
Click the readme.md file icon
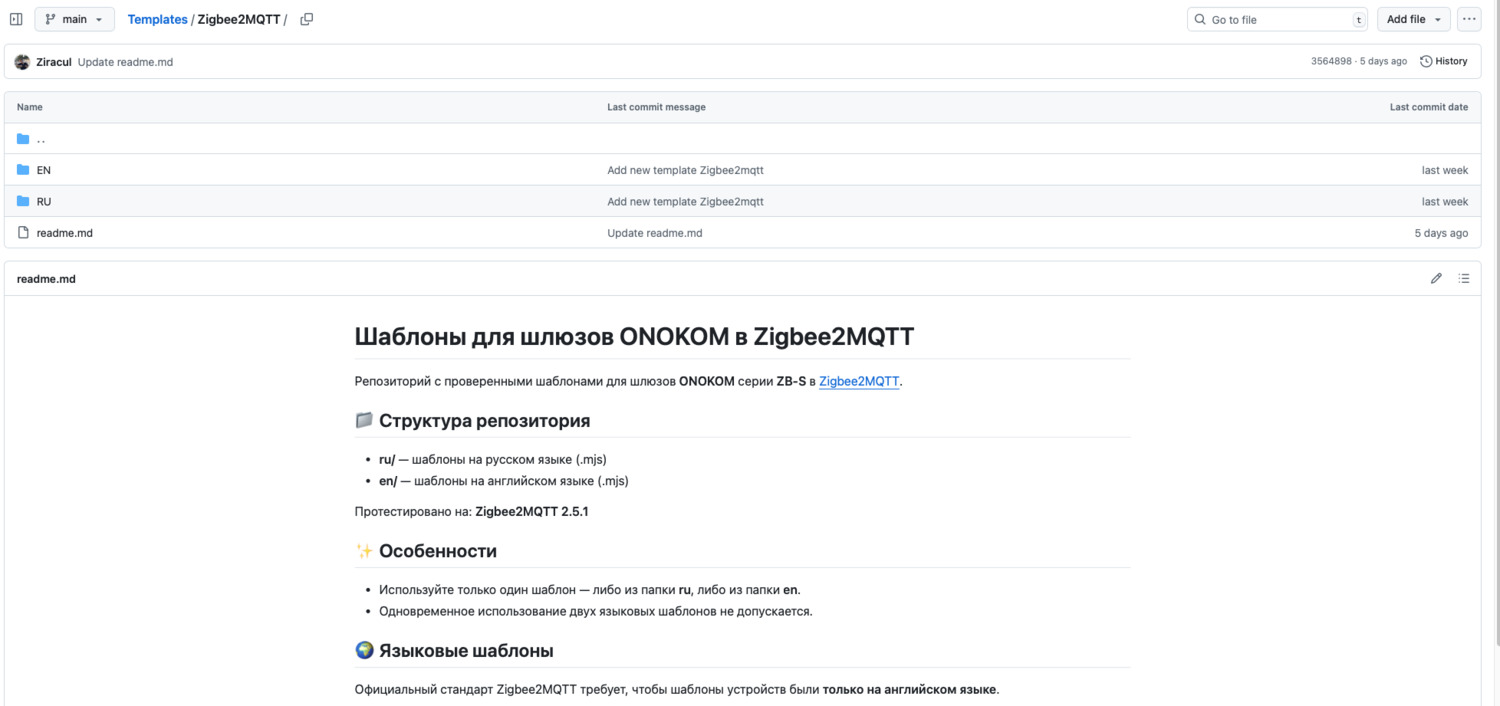pos(23,233)
